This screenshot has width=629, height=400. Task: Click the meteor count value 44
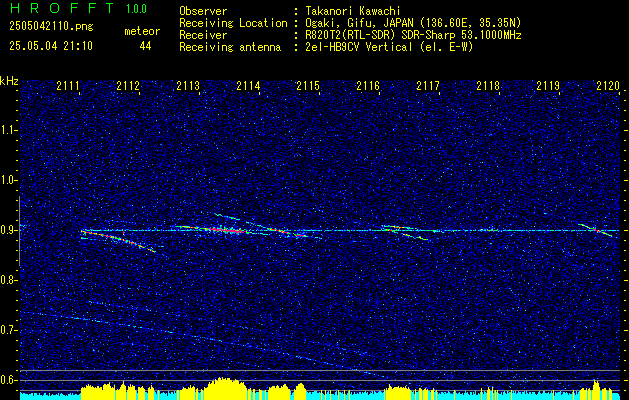pos(145,46)
